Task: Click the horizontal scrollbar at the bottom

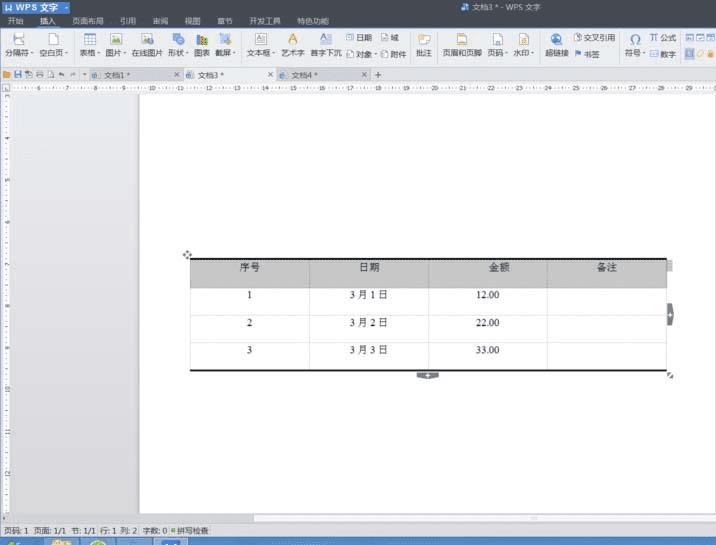Action: click(484, 518)
